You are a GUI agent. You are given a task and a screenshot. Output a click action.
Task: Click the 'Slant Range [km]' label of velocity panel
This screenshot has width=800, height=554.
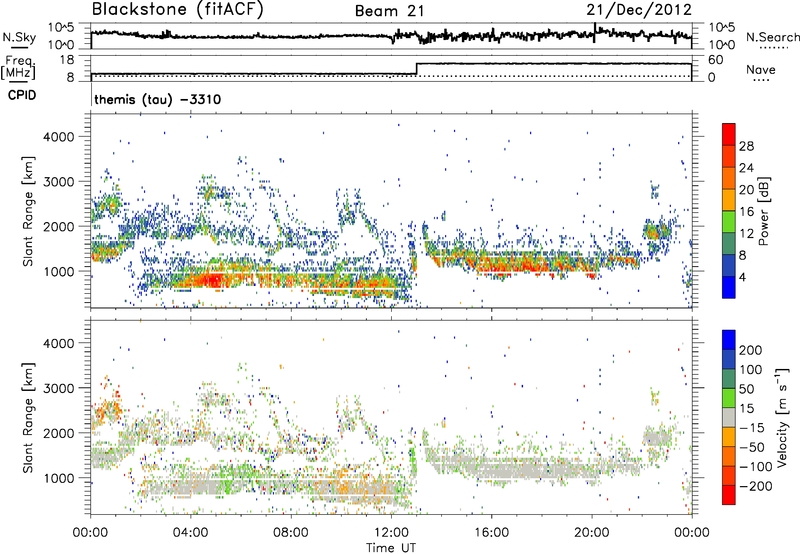tap(28, 417)
